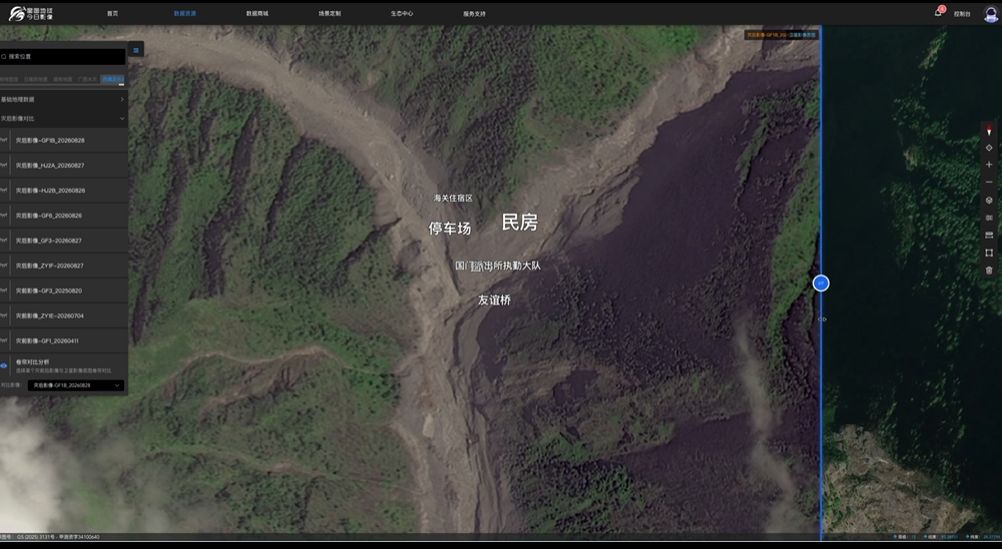Open the comparison image dropdown GF1B_20260828
This screenshot has width=1002, height=549.
(75, 385)
